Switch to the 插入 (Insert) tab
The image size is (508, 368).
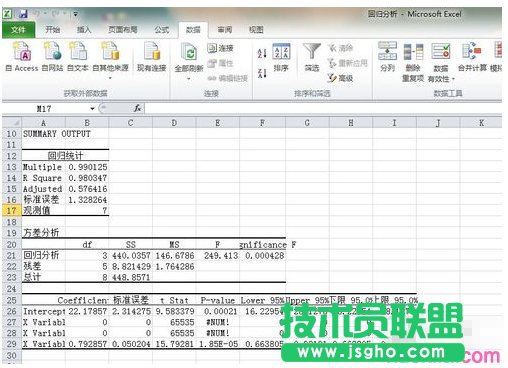click(84, 30)
